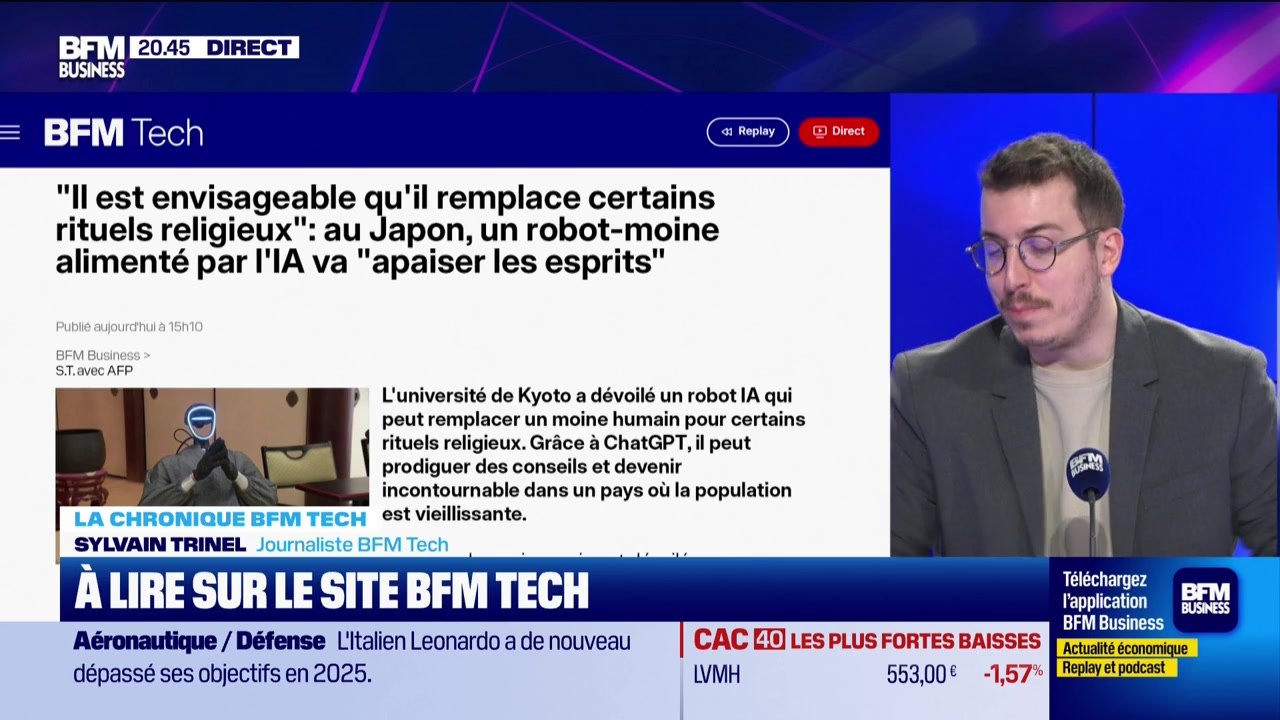Click the 'Aéronautique / Défense' ticker category
1280x720 pixels.
(199, 641)
